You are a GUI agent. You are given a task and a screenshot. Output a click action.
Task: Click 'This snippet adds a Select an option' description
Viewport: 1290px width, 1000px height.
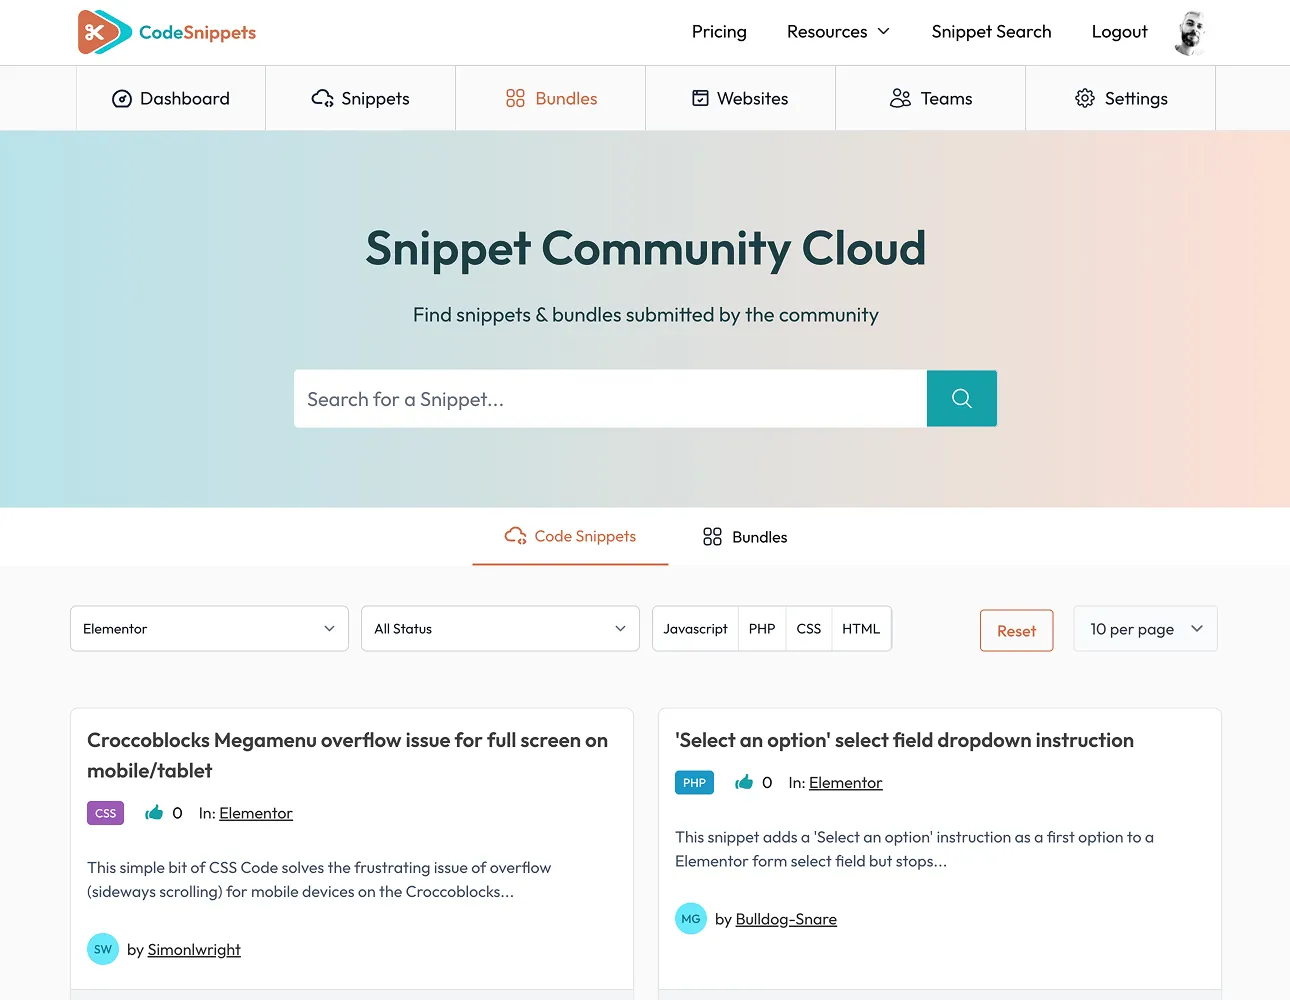914,849
